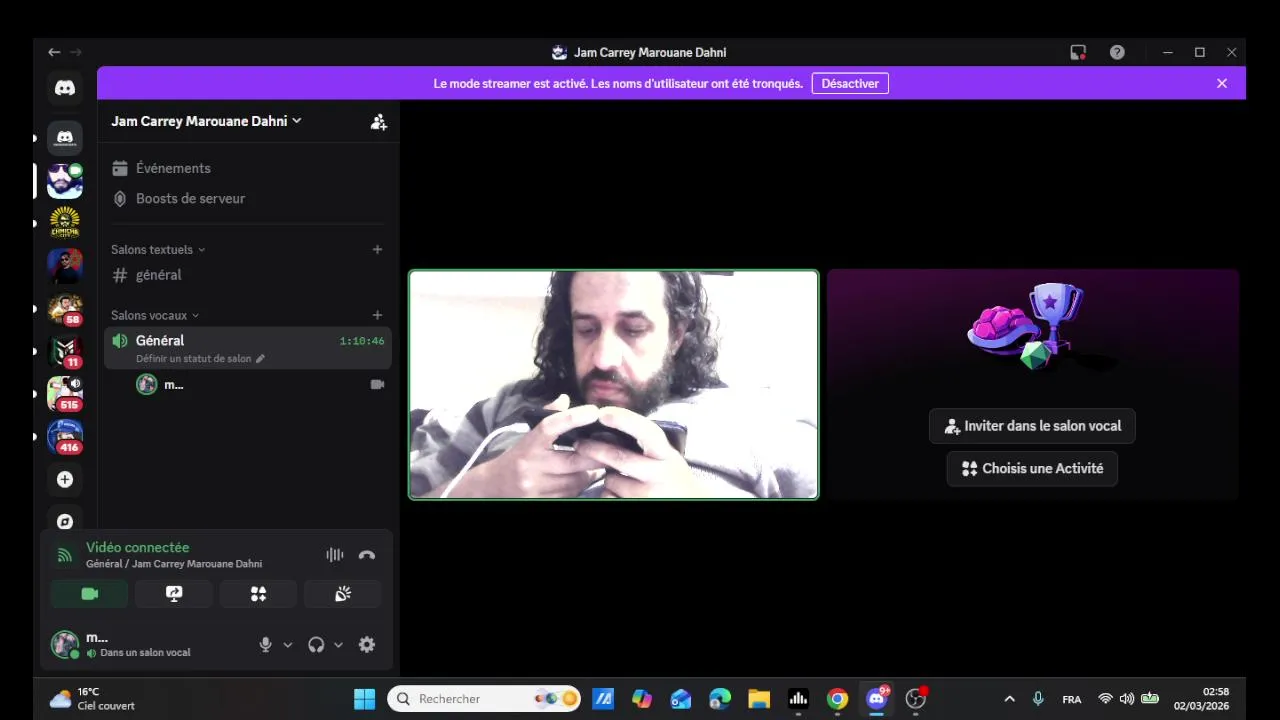
Task: Collapse Salons vocaux category
Action: coord(155,315)
